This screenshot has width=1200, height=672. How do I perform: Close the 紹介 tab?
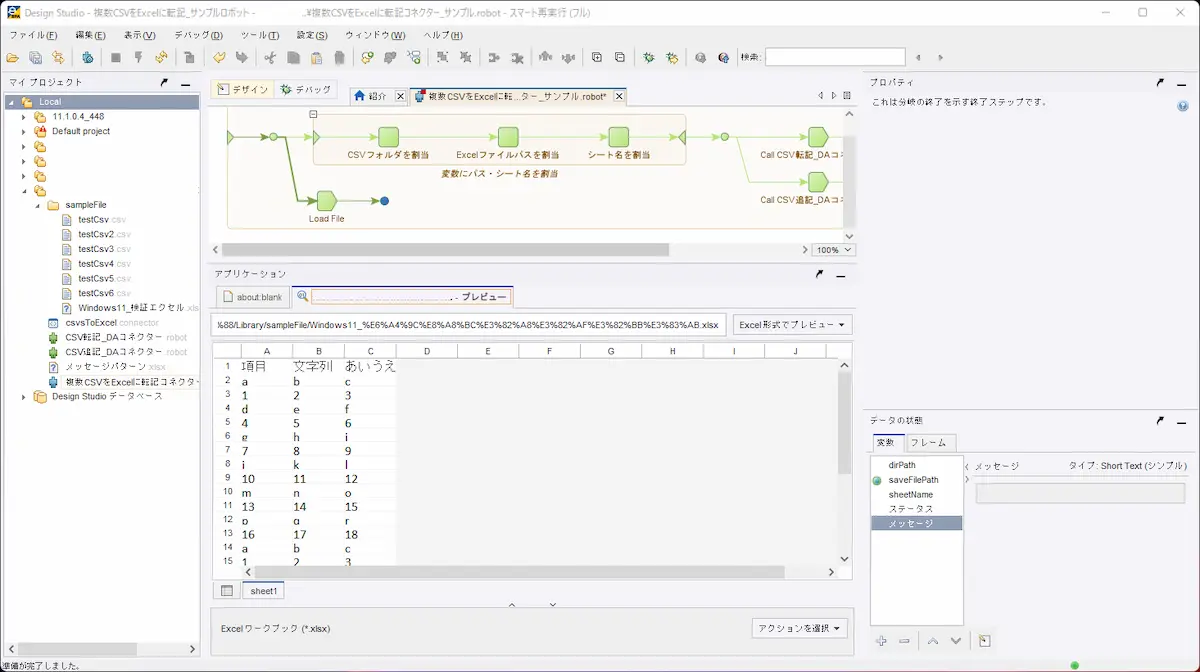400,96
